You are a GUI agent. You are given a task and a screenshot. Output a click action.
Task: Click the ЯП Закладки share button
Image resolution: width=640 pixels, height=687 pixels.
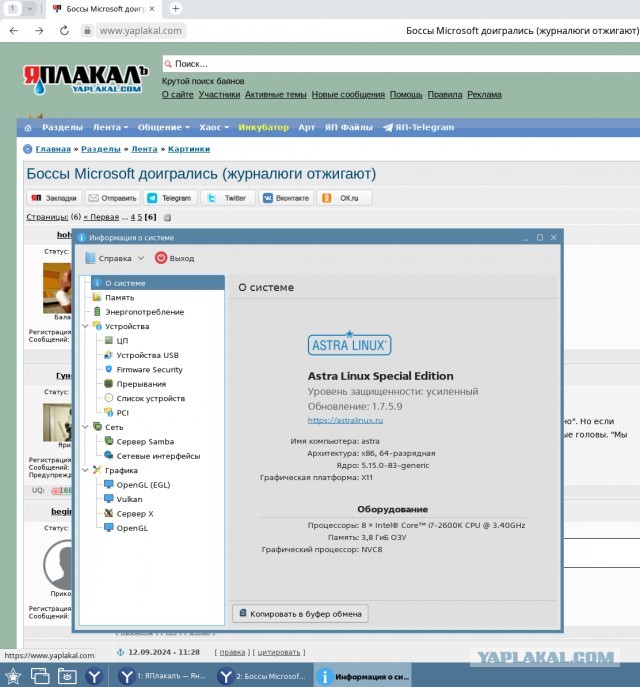[x=54, y=198]
